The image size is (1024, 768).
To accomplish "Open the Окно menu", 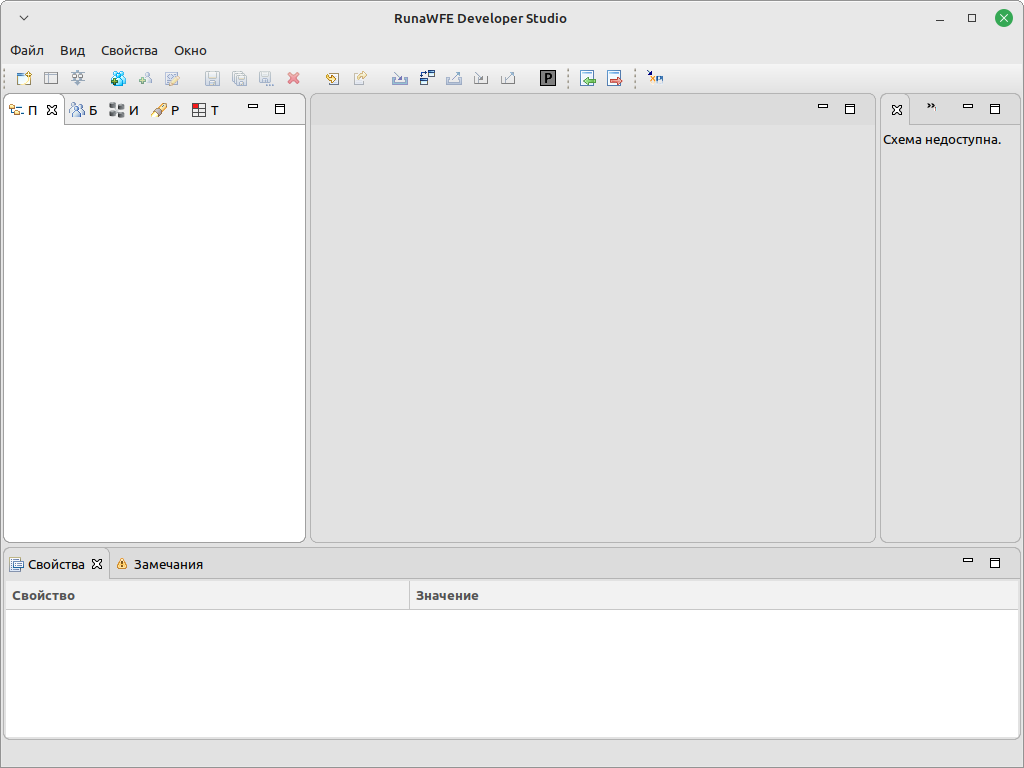I will tap(190, 50).
